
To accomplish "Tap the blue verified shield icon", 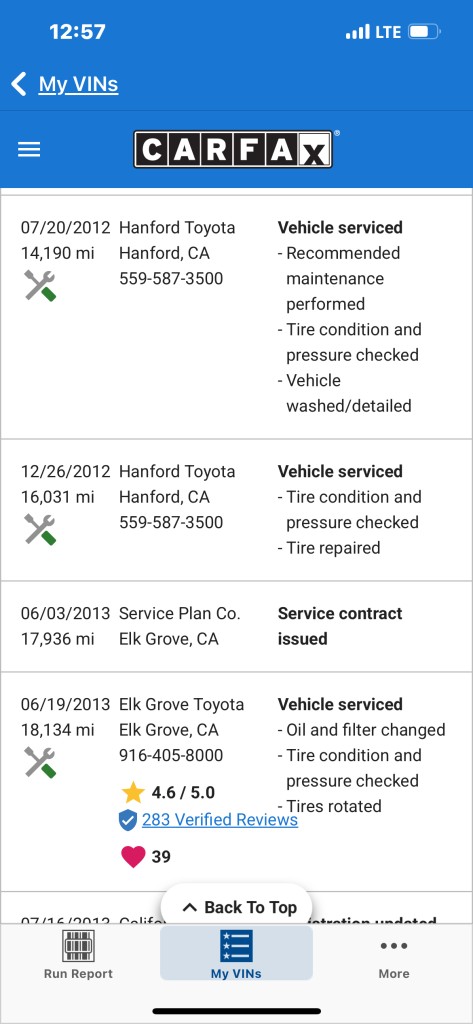I will pyautogui.click(x=128, y=820).
